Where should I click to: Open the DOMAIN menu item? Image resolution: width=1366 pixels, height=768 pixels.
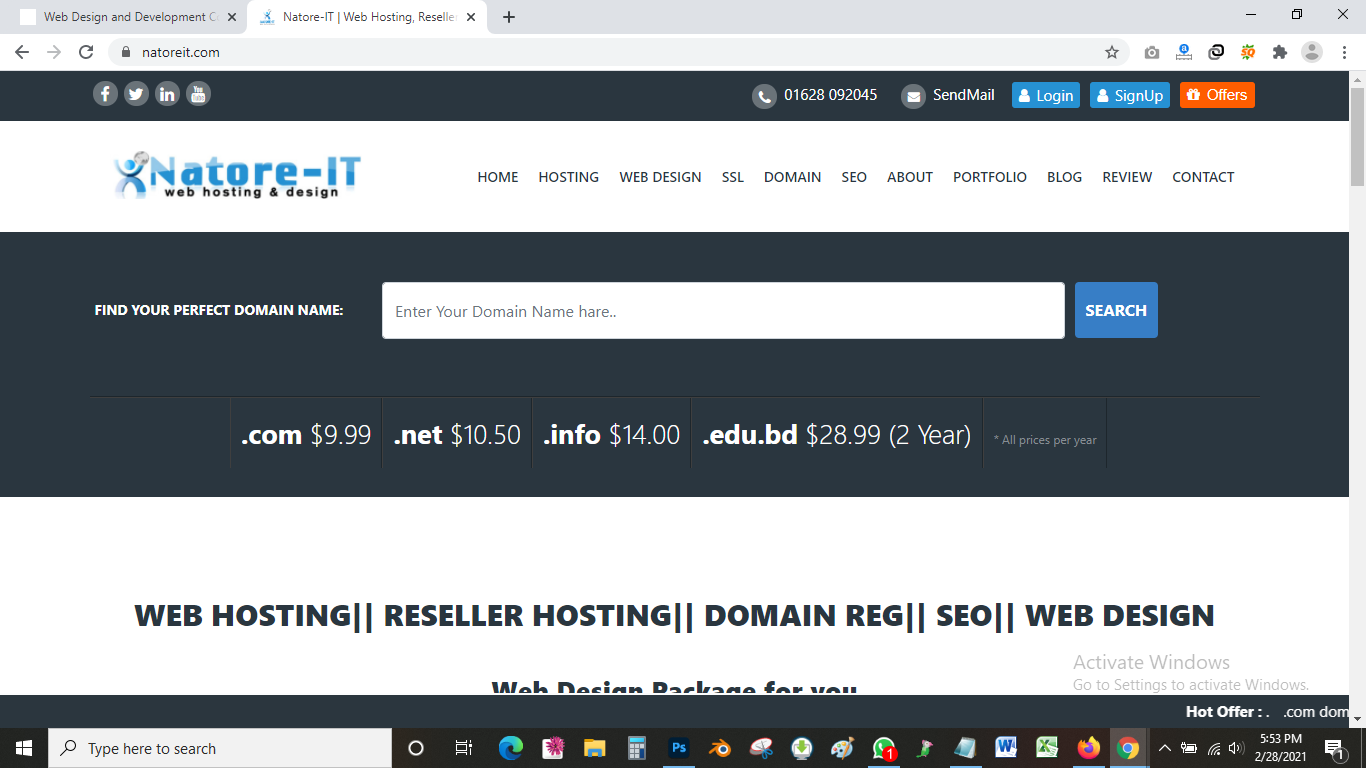pyautogui.click(x=793, y=177)
